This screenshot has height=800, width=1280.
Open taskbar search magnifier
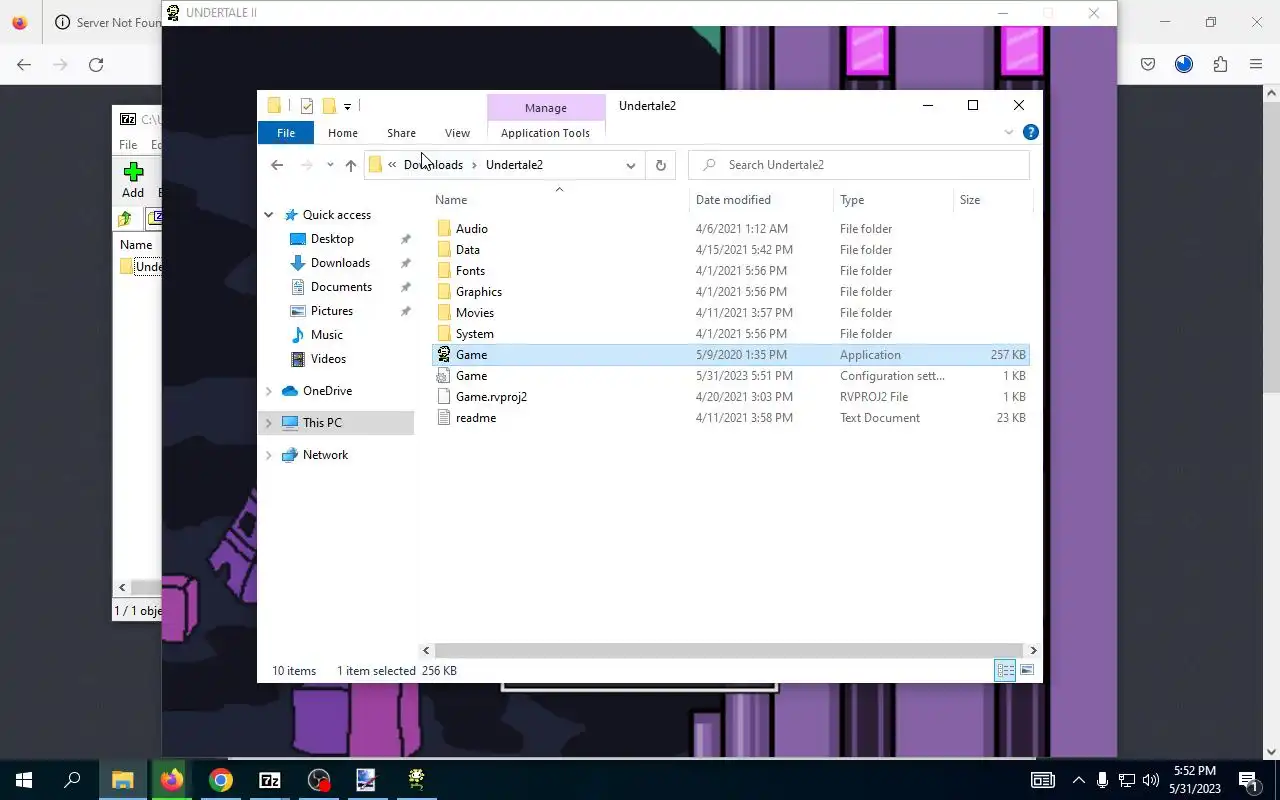(x=72, y=780)
